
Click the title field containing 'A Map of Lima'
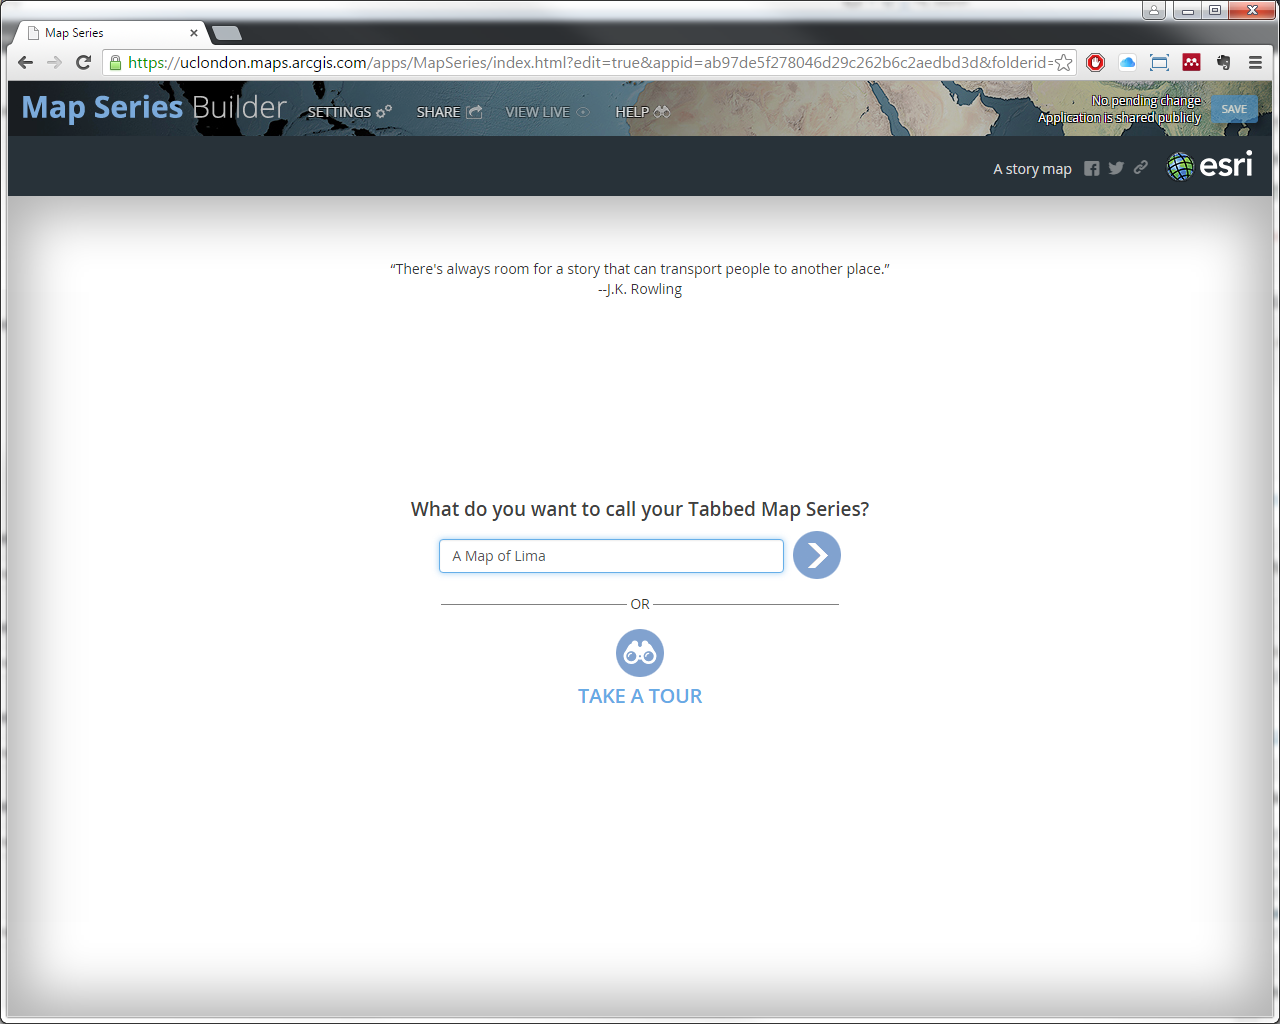pos(611,556)
